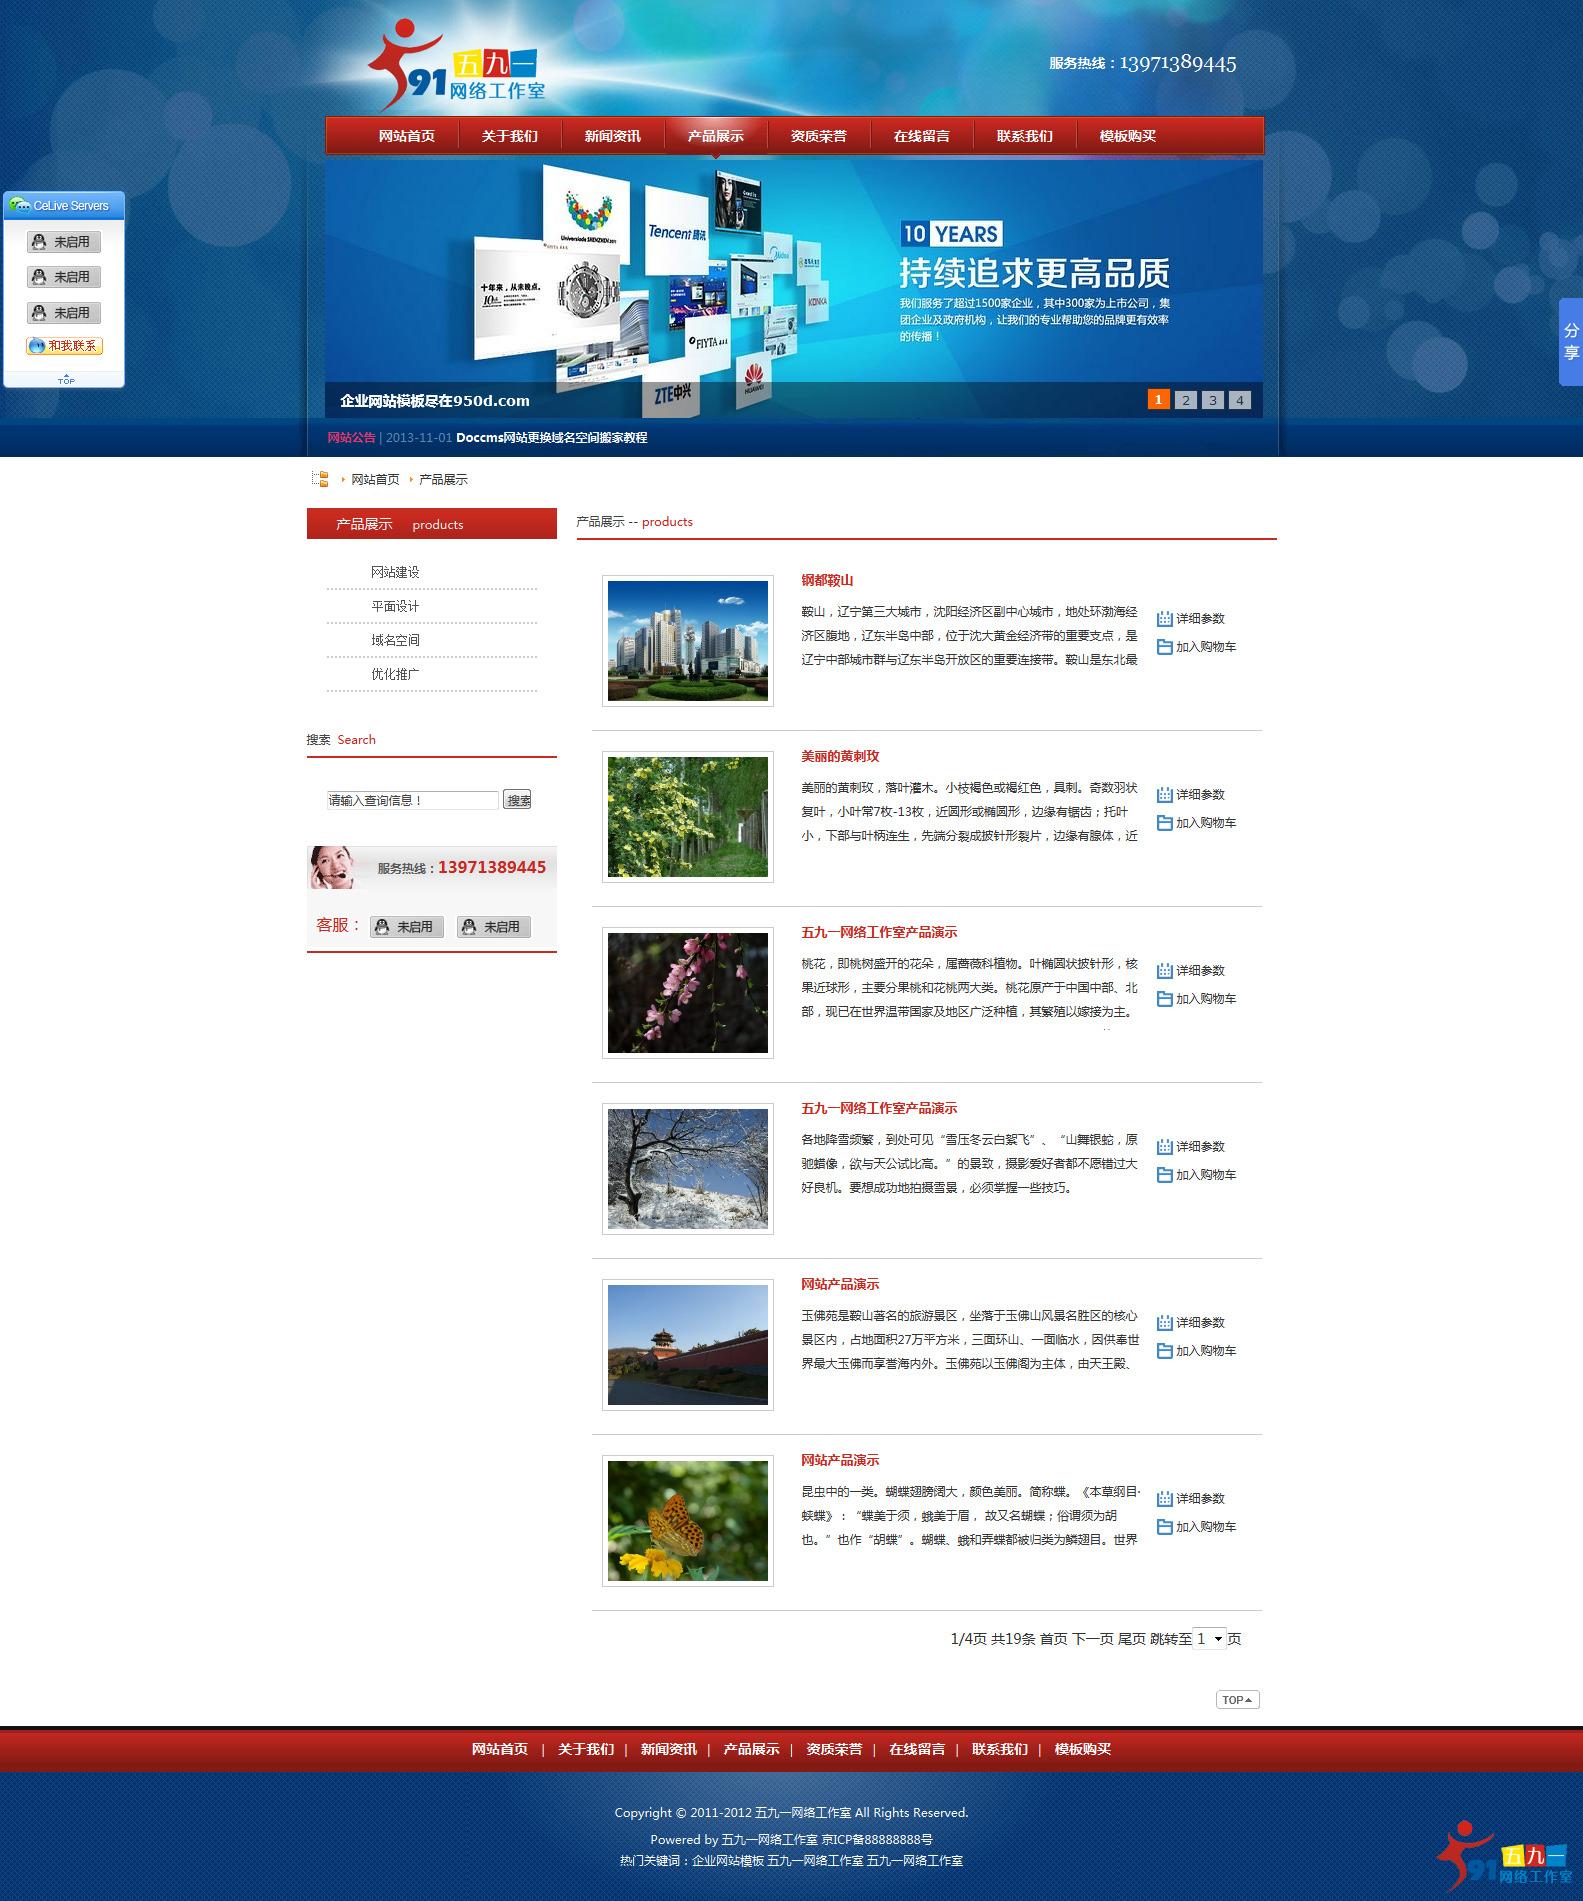Open 域名空间 category in sidebar
The image size is (1583, 1901).
pos(395,640)
